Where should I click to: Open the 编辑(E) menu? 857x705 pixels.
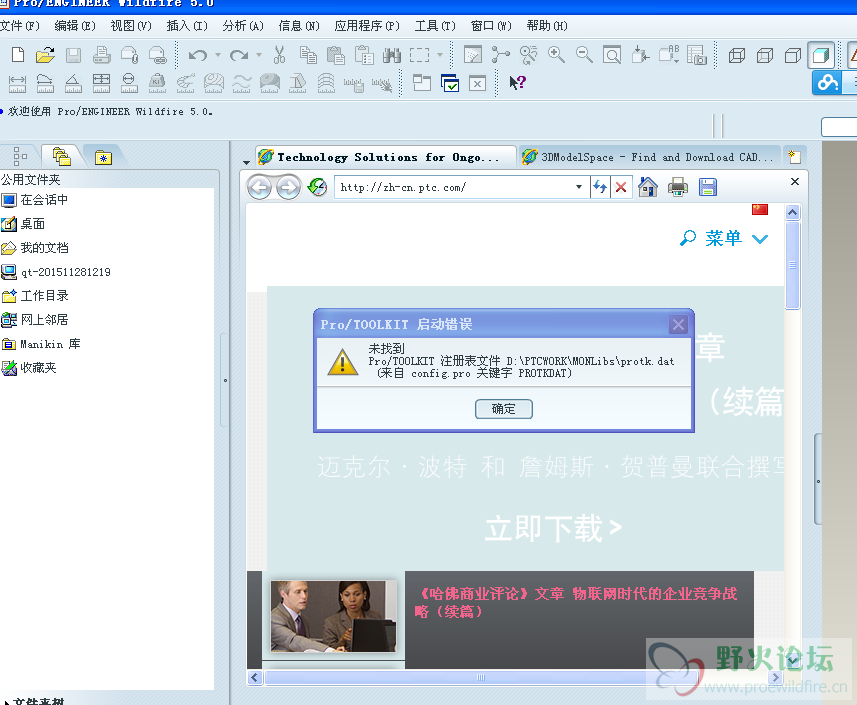pyautogui.click(x=75, y=26)
